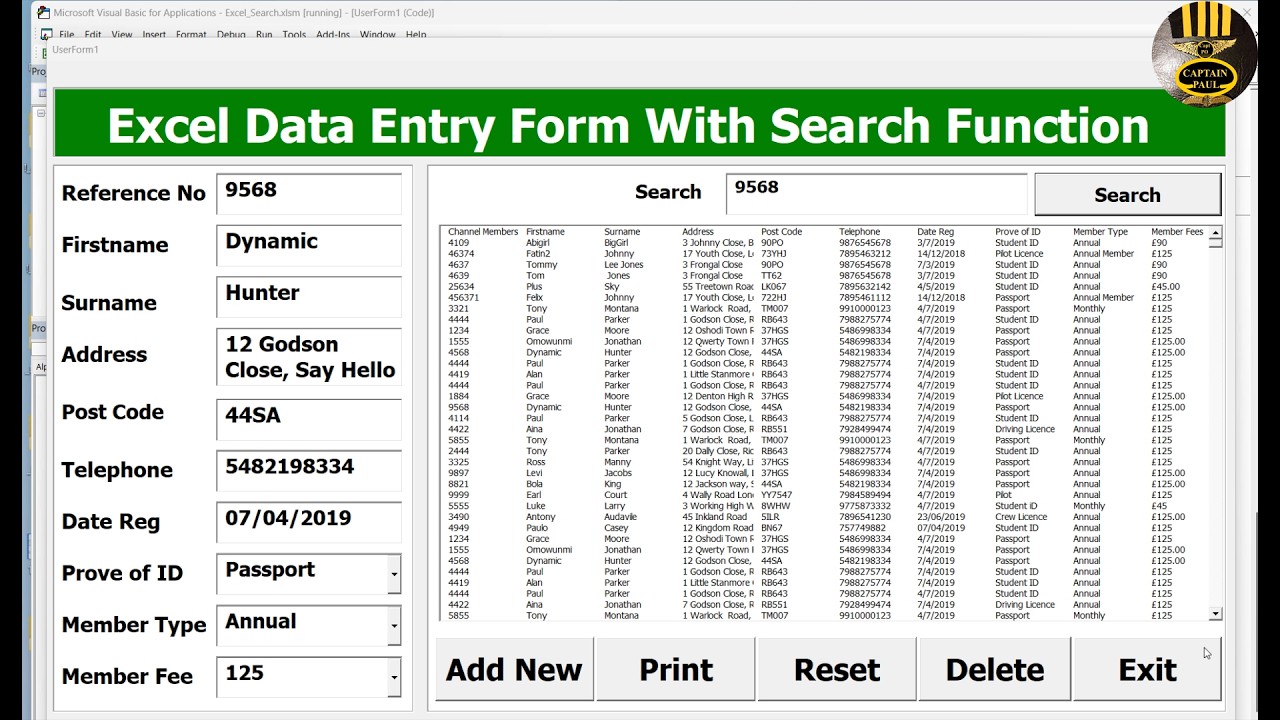Click the Member Fees column header
The width and height of the screenshot is (1280, 720).
[1177, 232]
